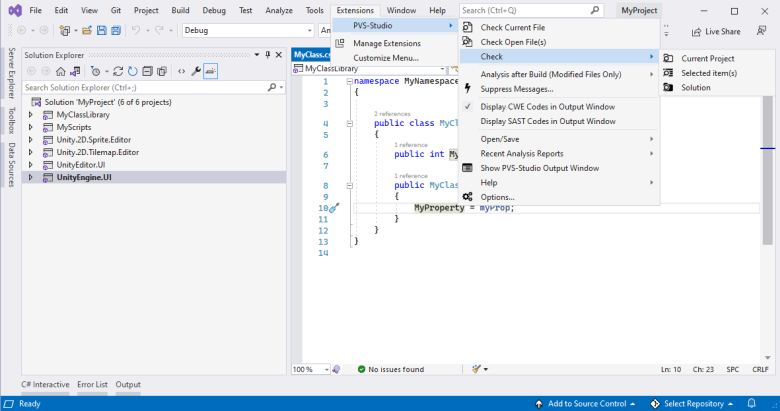Click the Show All Files icon
The height and width of the screenshot is (411, 780).
pyautogui.click(x=162, y=72)
